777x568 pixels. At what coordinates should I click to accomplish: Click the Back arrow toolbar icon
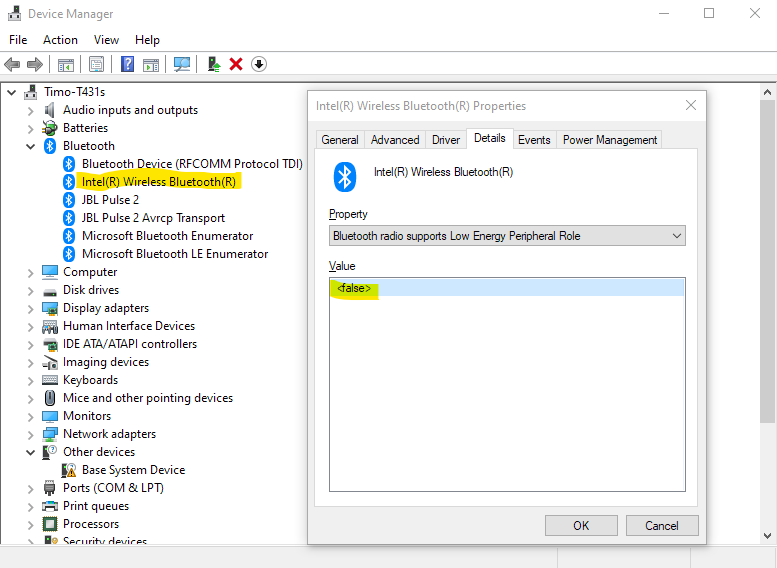point(12,64)
